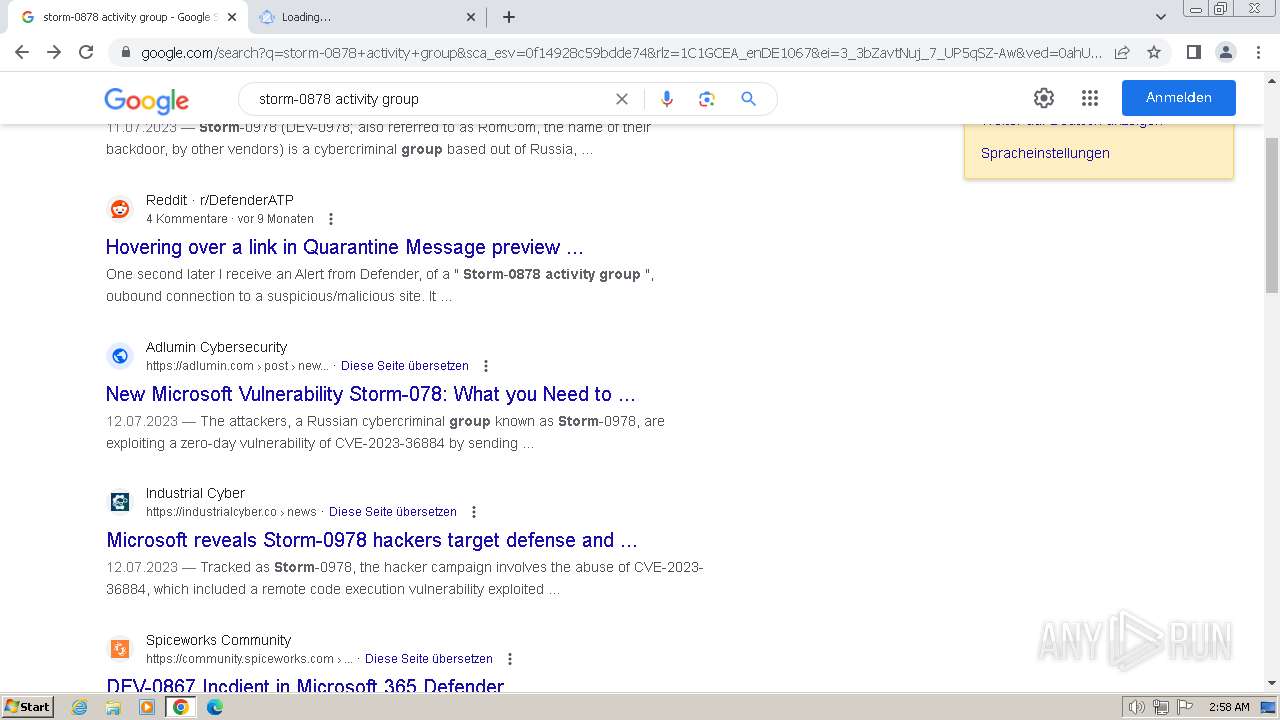Open Chrome three-dot menu
Screen dimensions: 1280x720
[1258, 52]
